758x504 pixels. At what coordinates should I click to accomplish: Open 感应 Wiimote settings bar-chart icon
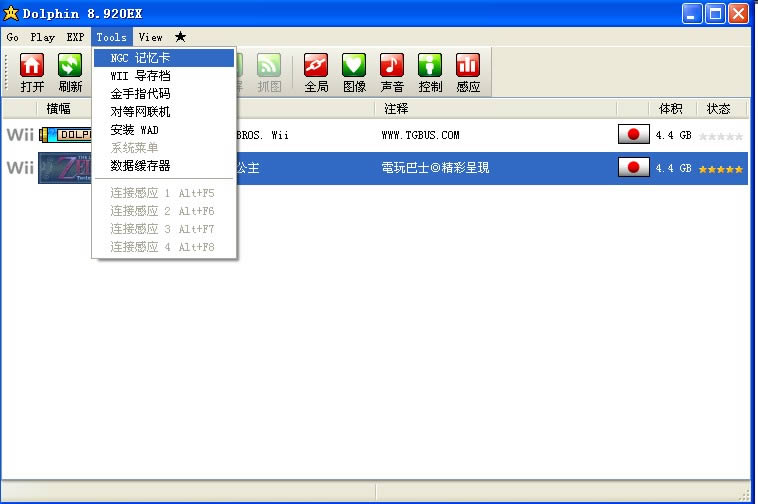click(x=468, y=65)
